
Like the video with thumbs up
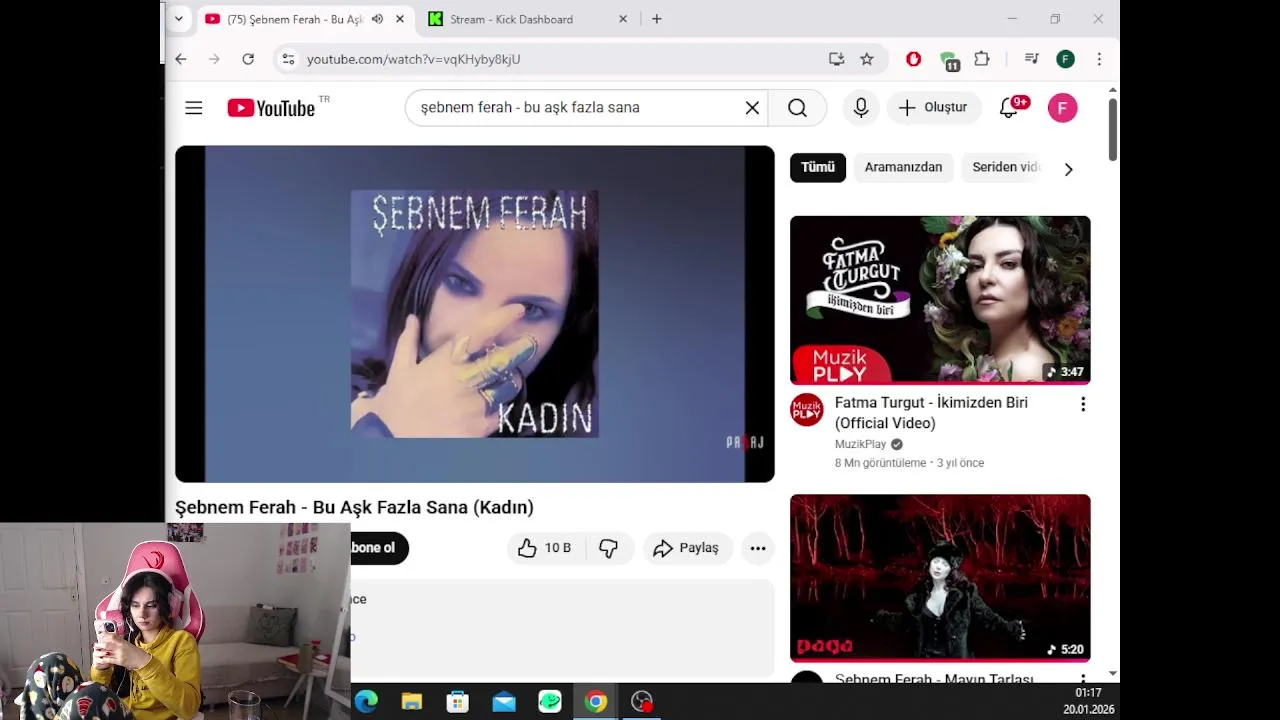tap(544, 548)
